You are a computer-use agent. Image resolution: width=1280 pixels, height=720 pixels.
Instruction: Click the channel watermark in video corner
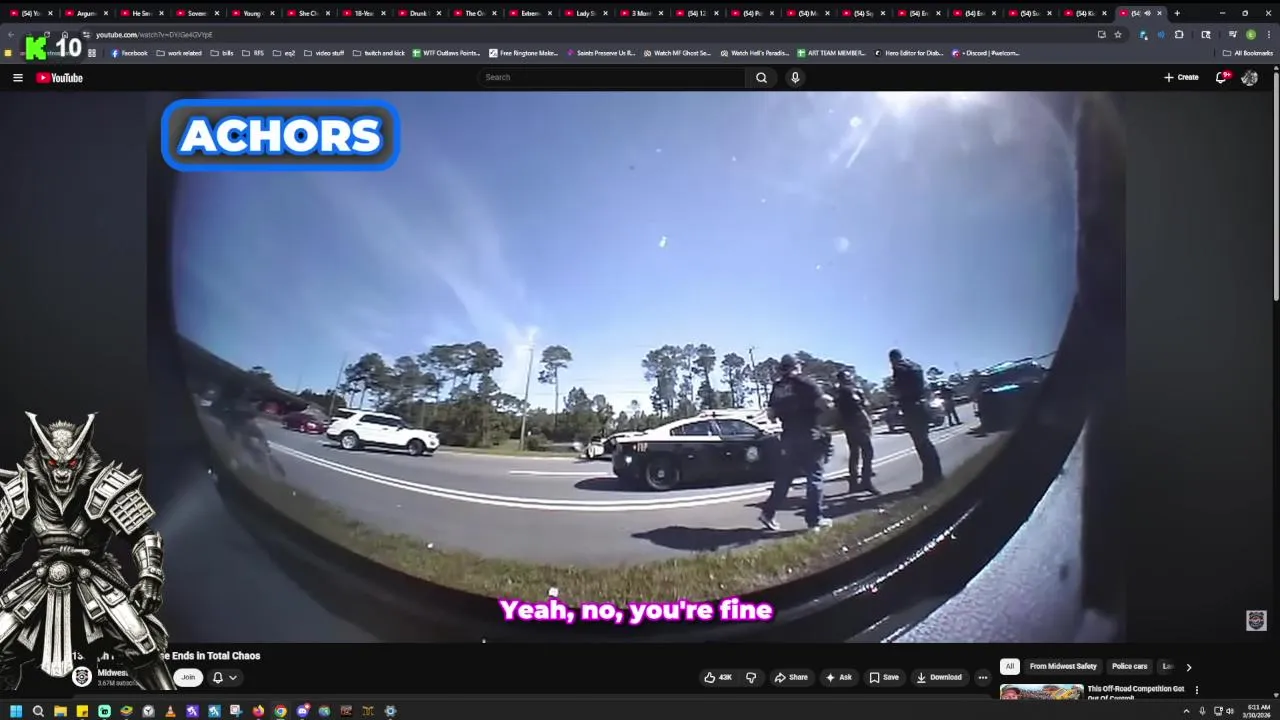1257,621
